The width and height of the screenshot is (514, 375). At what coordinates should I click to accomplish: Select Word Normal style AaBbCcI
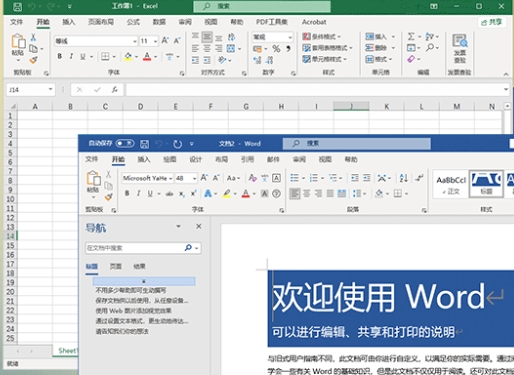pyautogui.click(x=451, y=184)
